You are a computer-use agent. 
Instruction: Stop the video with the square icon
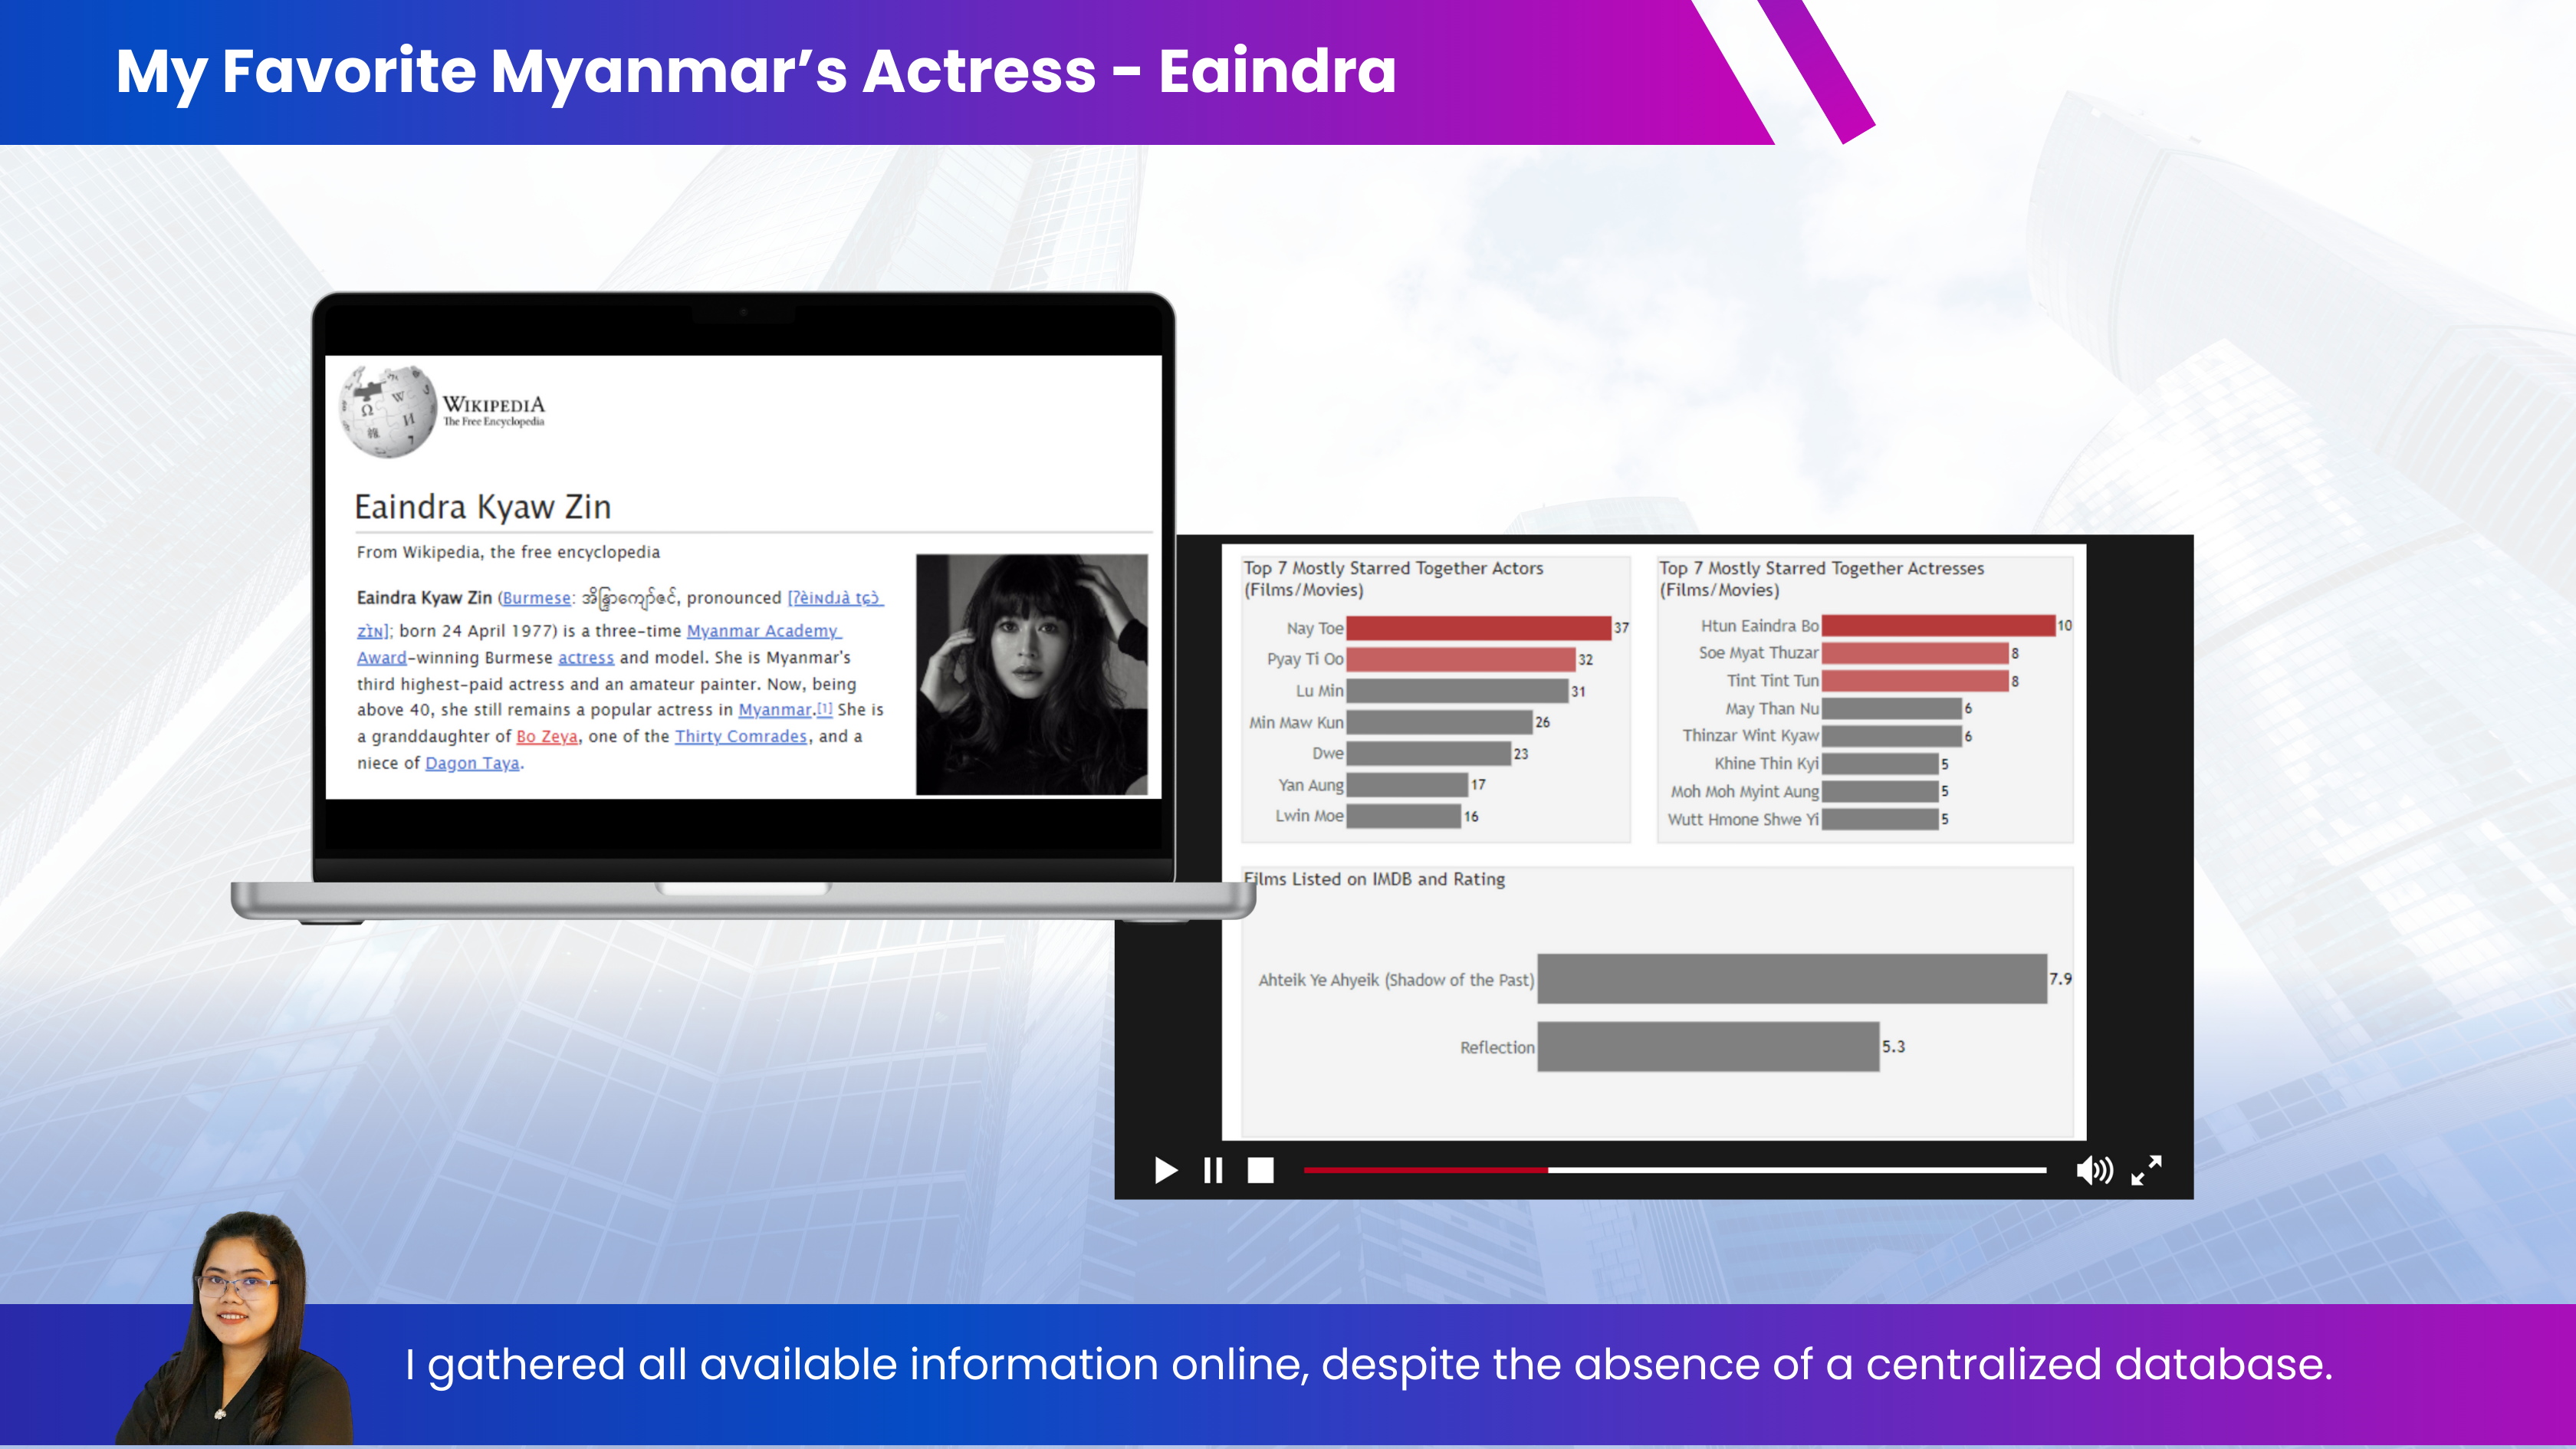click(1261, 1170)
